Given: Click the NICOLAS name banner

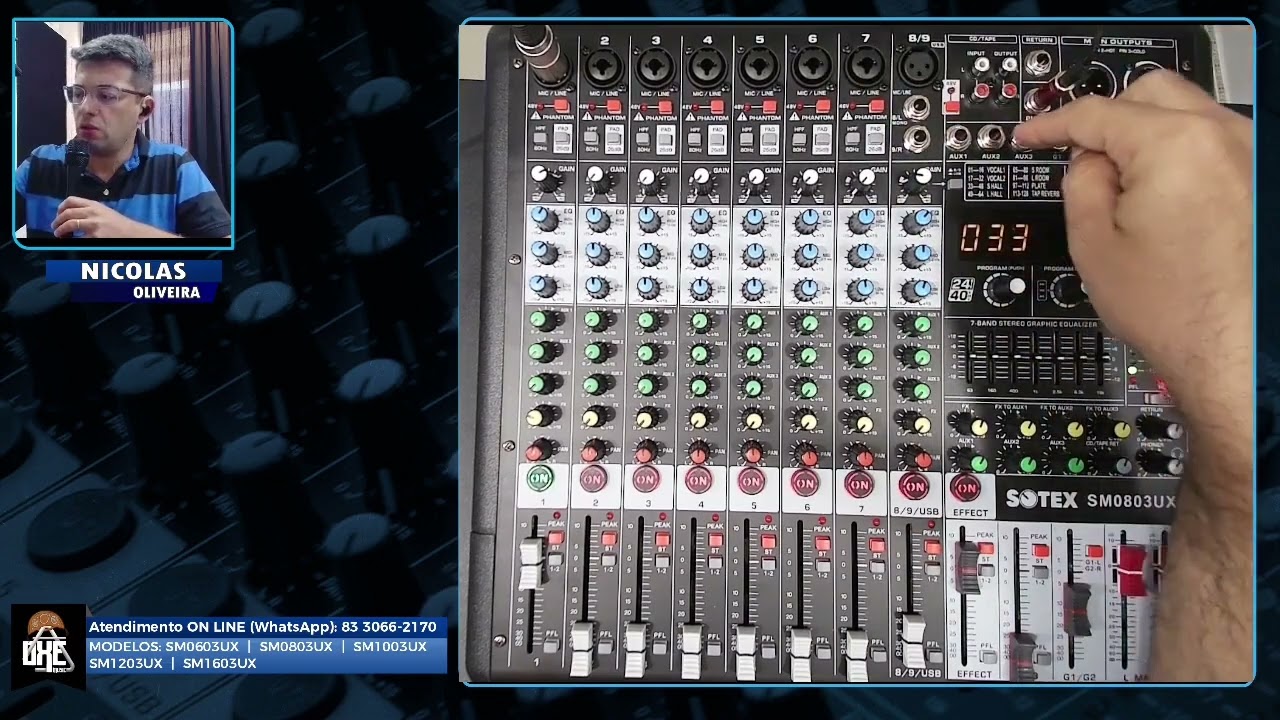Looking at the screenshot, I should (x=134, y=271).
